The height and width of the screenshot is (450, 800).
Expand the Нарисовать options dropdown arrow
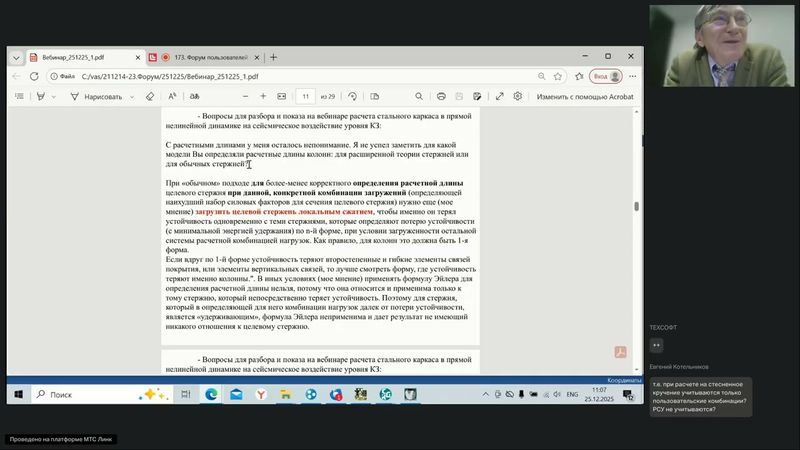pos(132,96)
